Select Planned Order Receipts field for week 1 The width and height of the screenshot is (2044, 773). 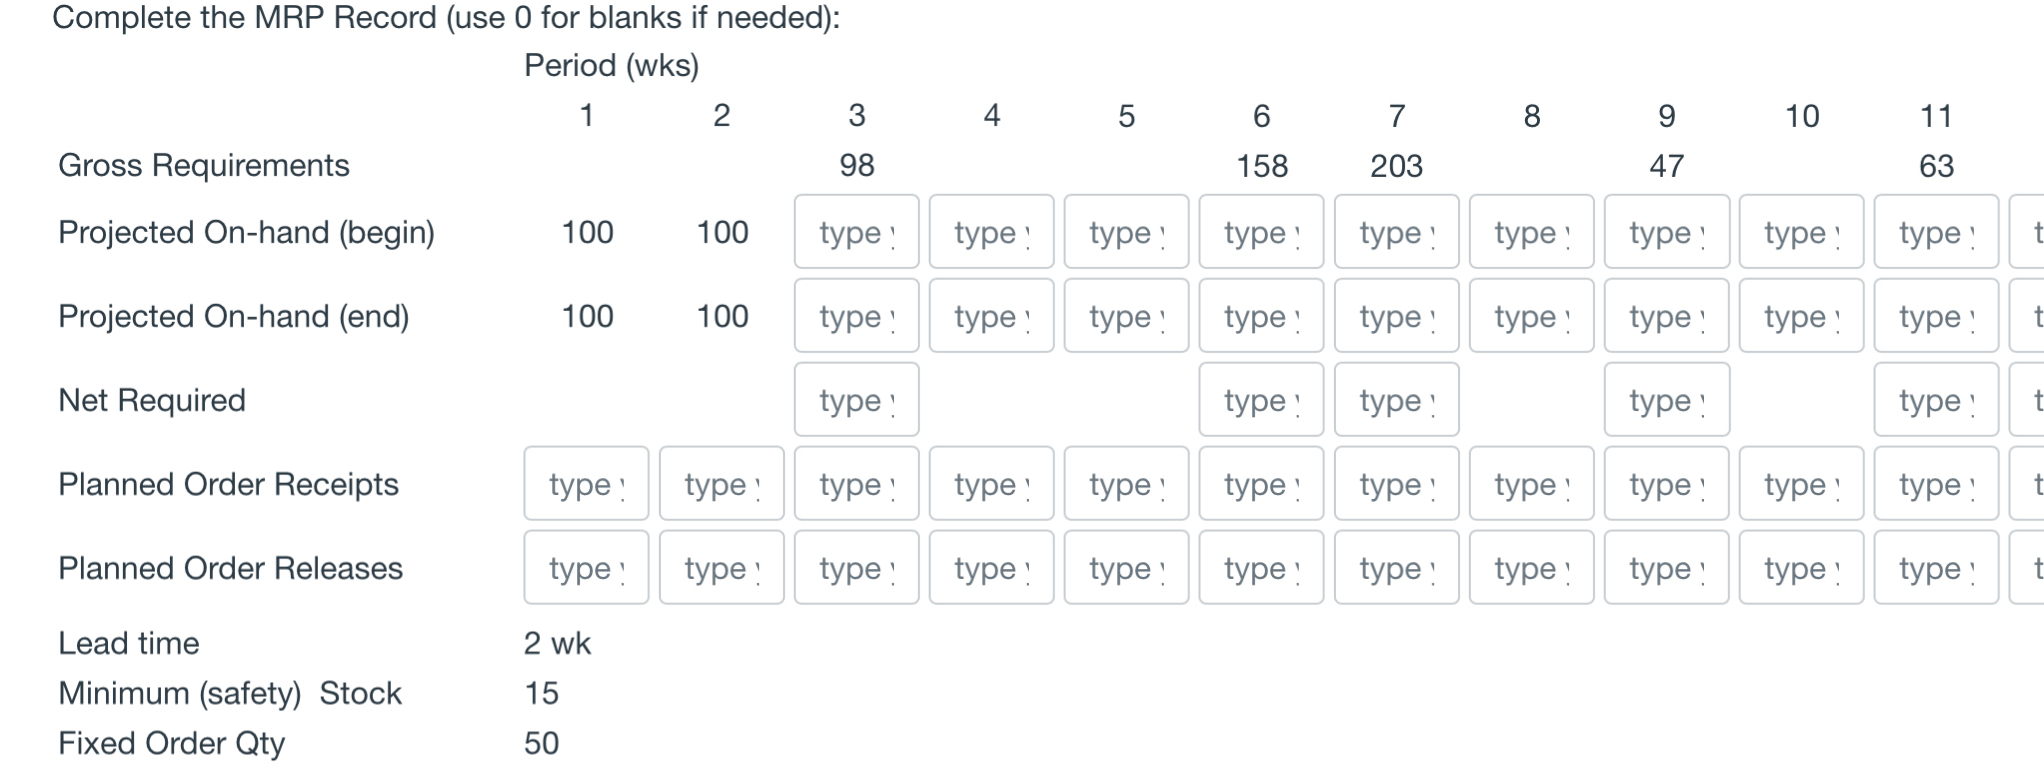coord(586,484)
